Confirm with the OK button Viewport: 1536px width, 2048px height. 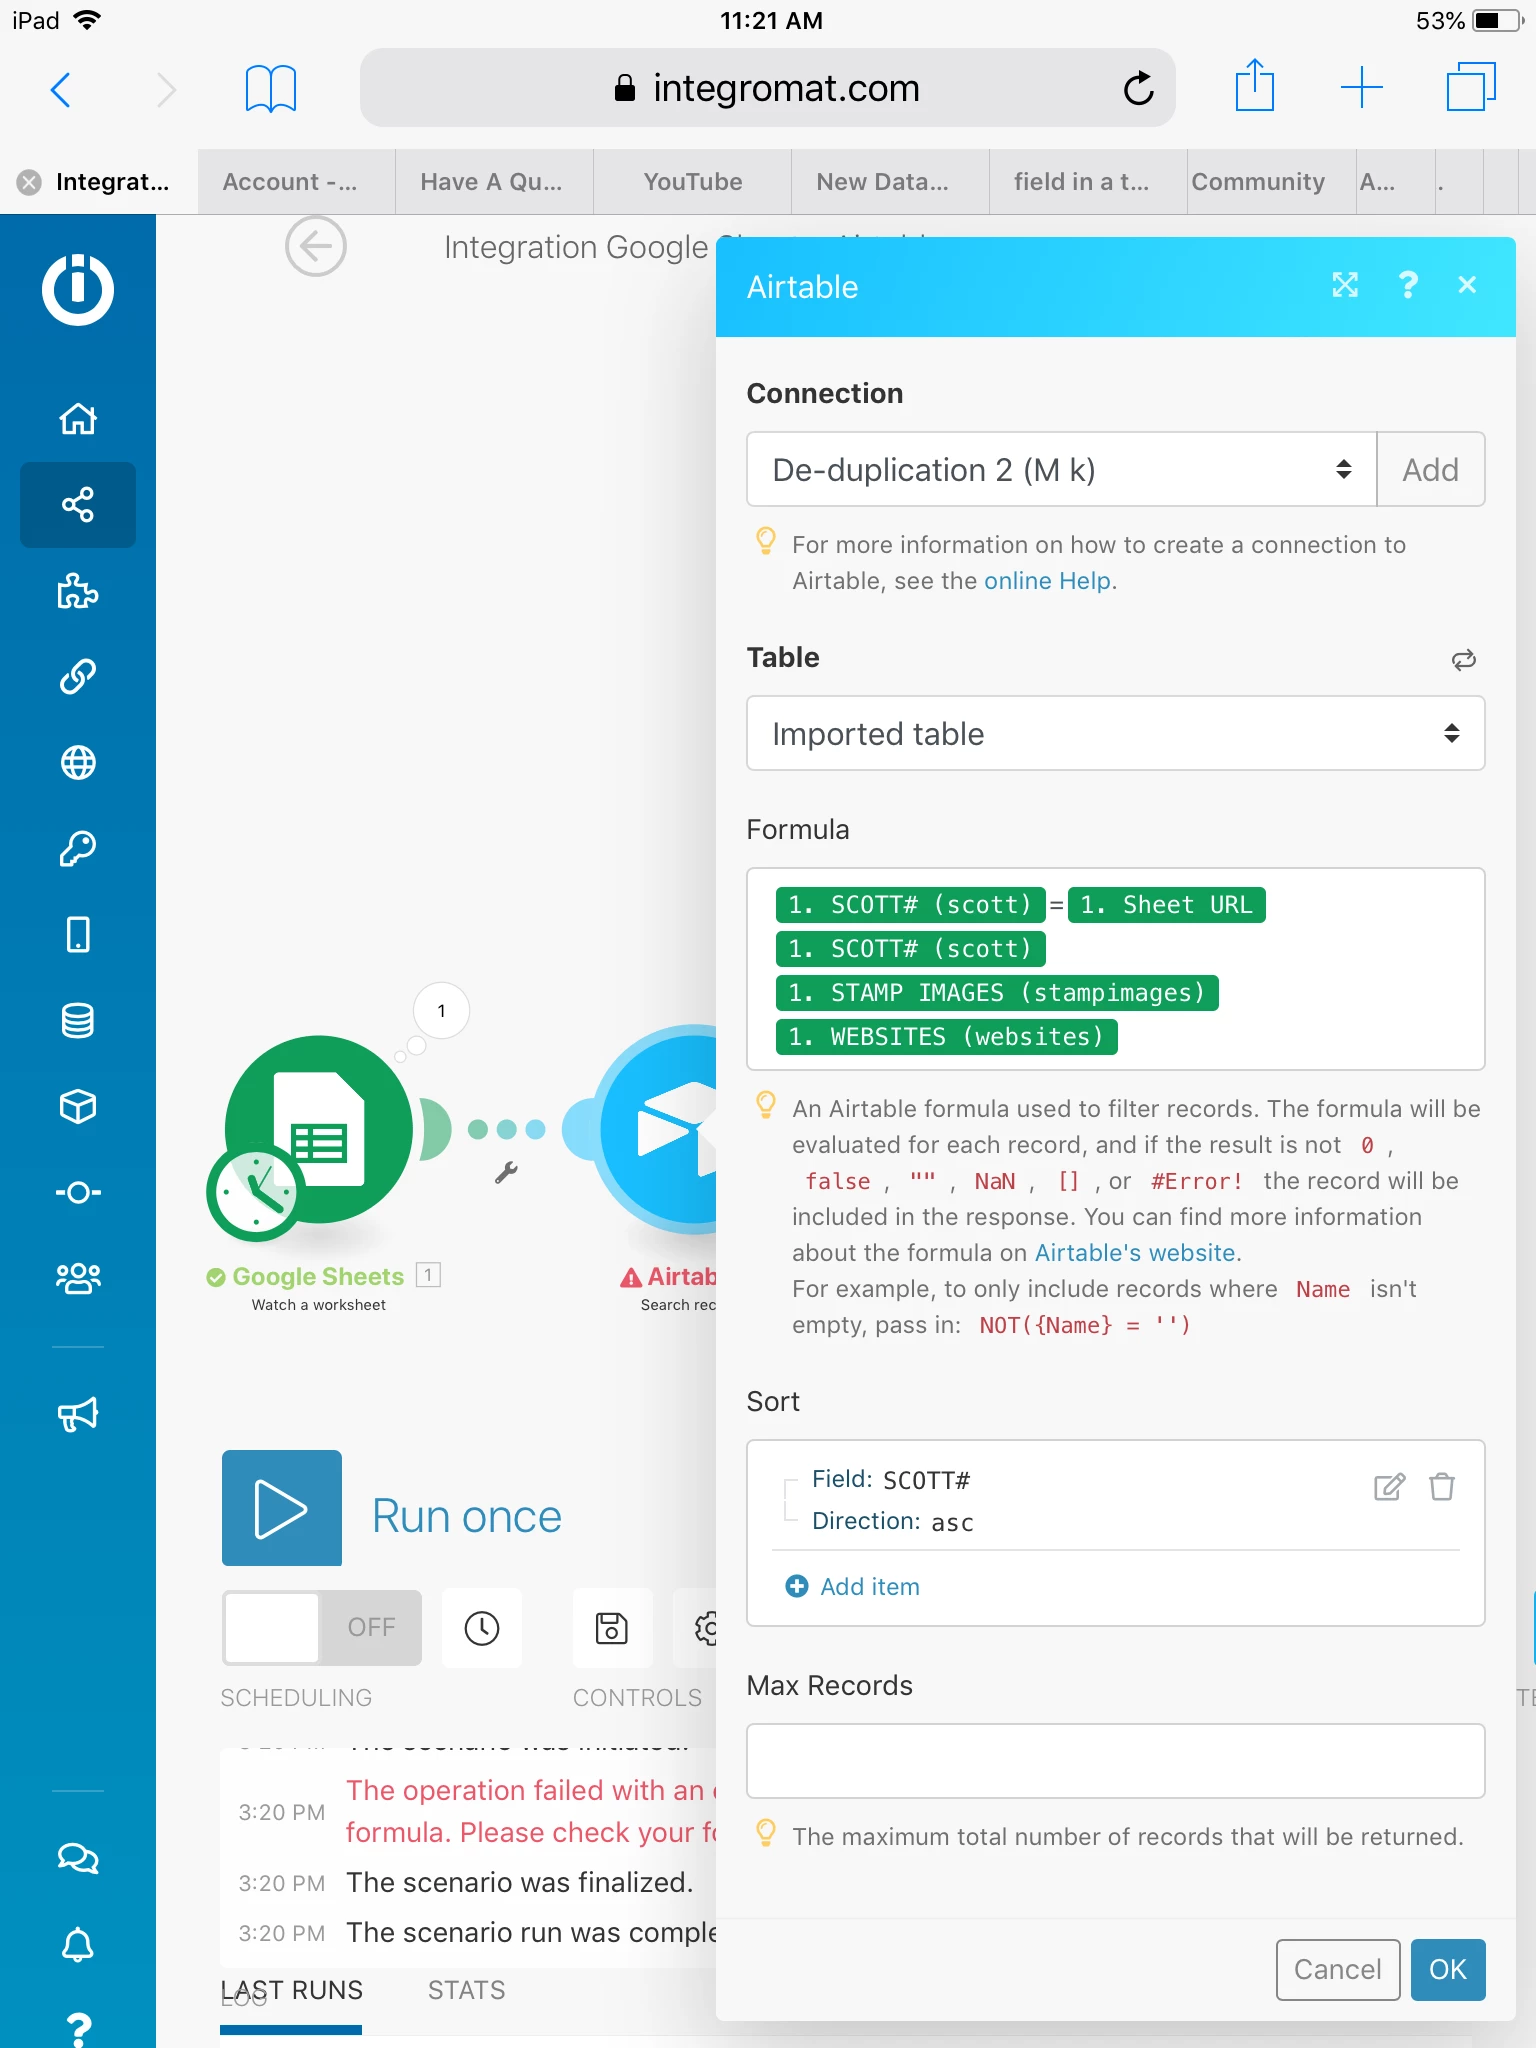[x=1448, y=1969]
